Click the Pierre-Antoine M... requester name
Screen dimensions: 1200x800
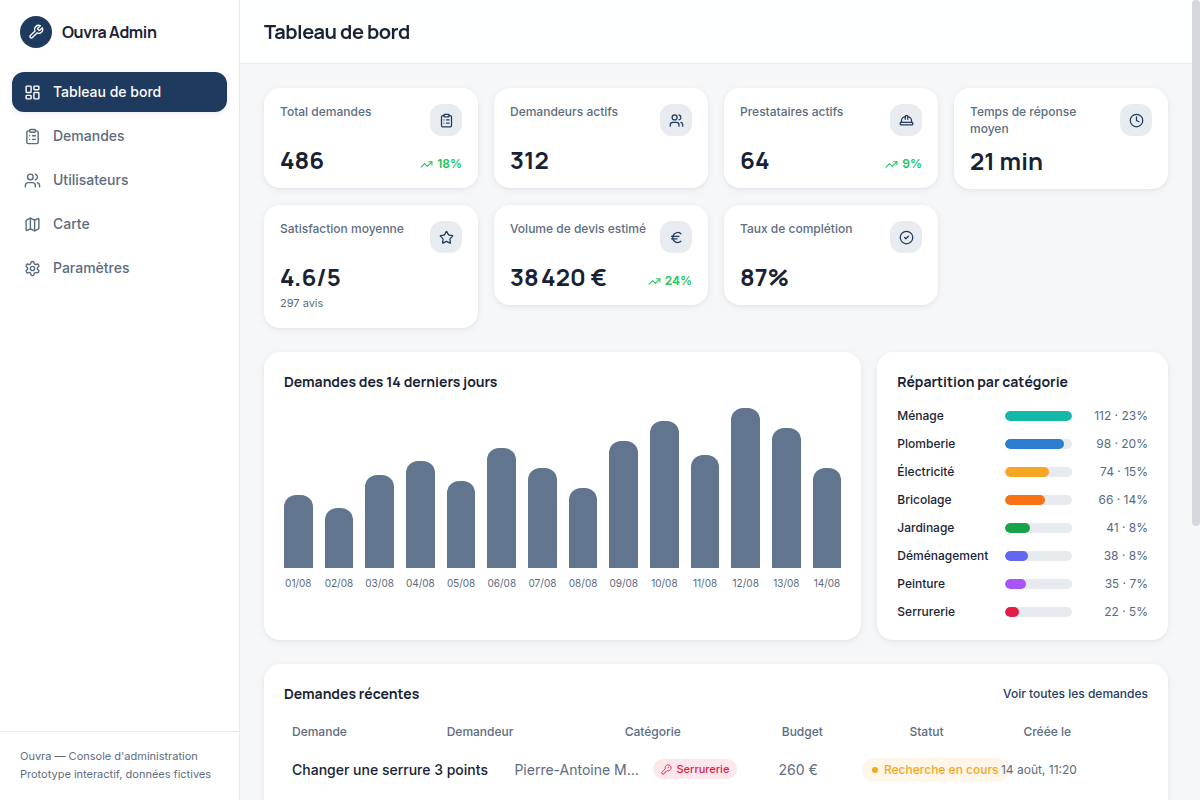pos(577,770)
